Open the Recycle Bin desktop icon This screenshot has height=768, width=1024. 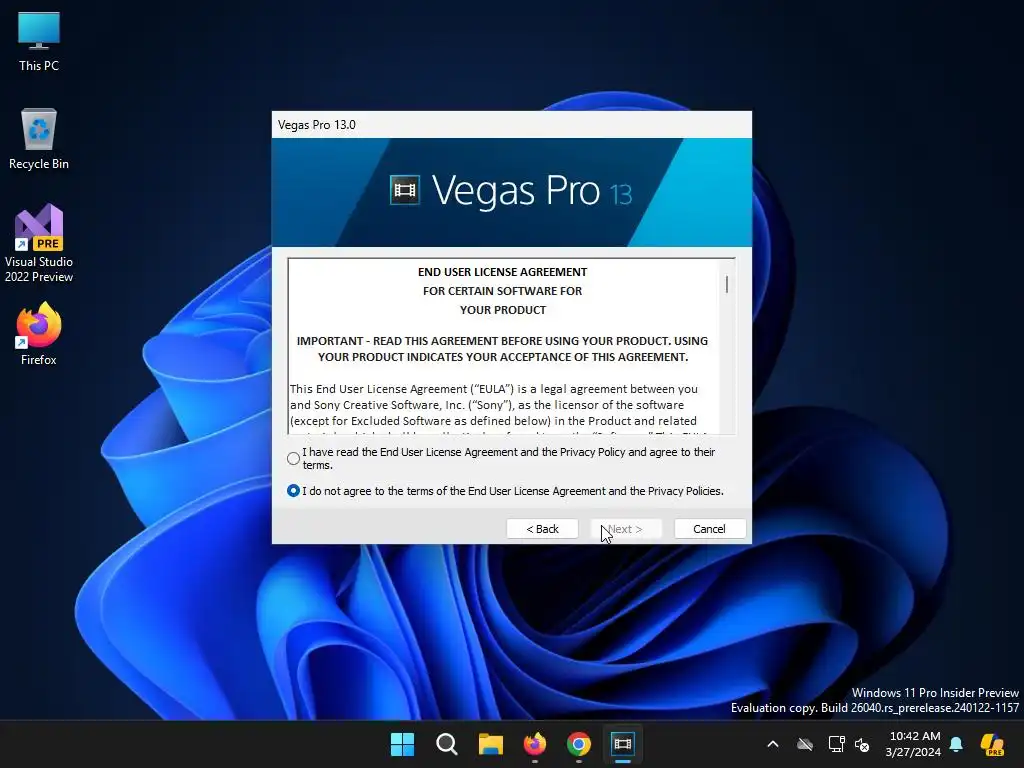(39, 139)
